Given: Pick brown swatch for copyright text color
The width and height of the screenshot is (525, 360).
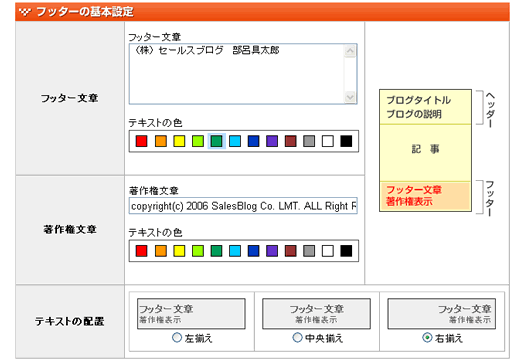Looking at the screenshot, I should pyautogui.click(x=291, y=250).
